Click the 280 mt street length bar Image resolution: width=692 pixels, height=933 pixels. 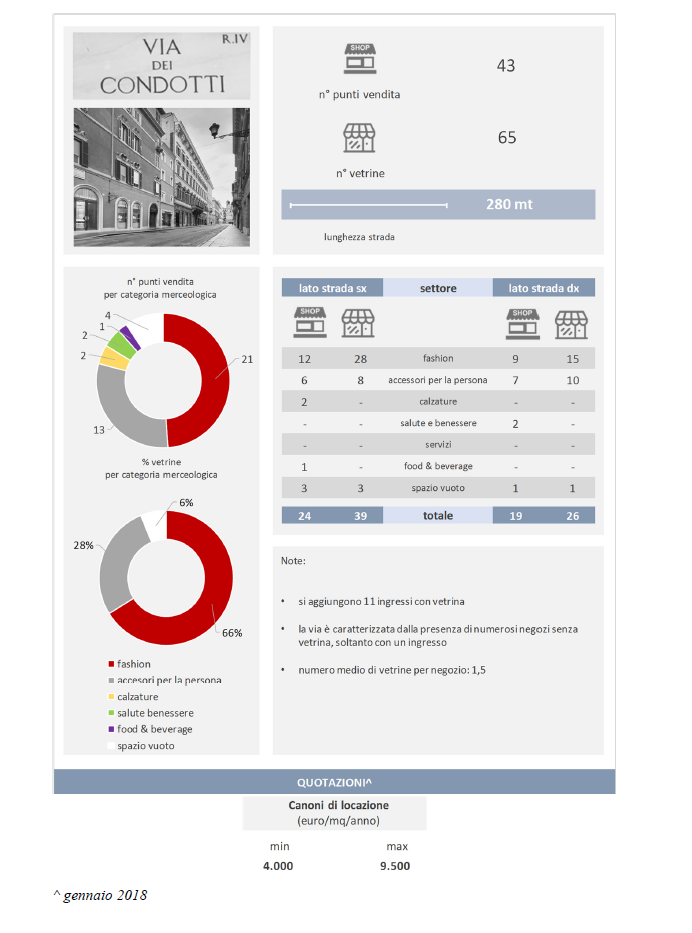pos(438,204)
